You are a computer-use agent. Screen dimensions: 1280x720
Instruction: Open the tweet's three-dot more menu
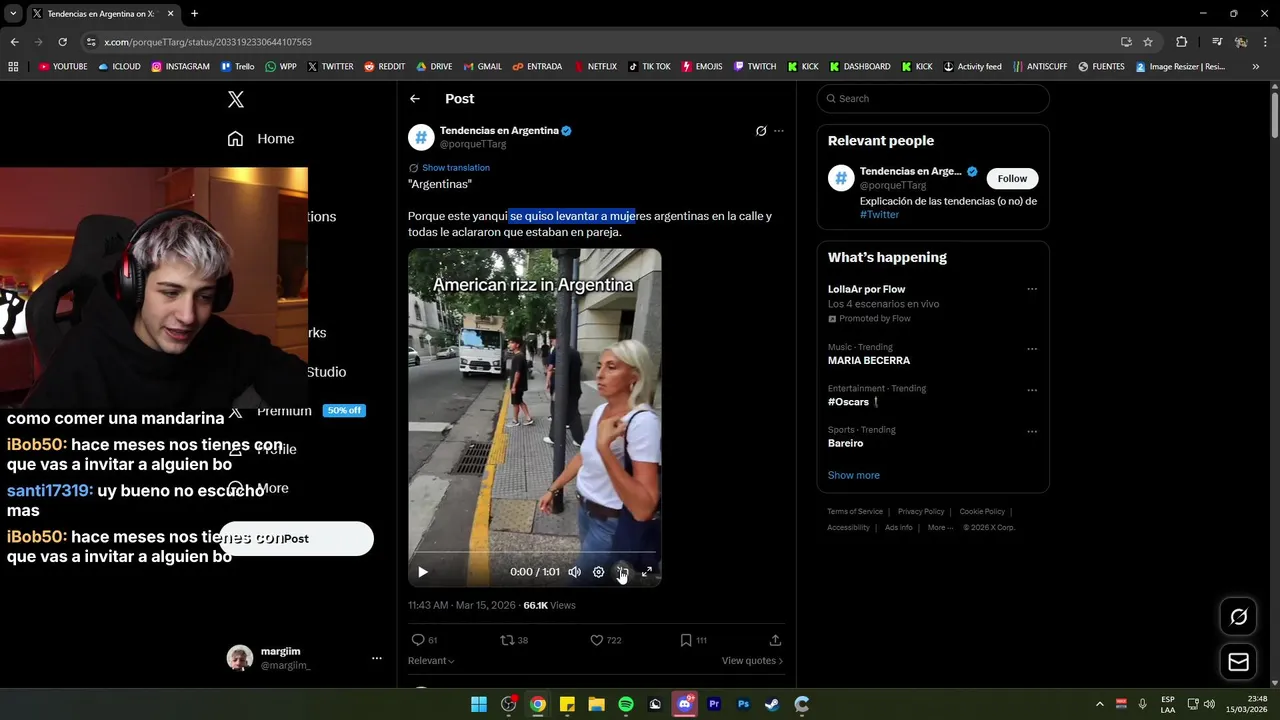[x=779, y=131]
